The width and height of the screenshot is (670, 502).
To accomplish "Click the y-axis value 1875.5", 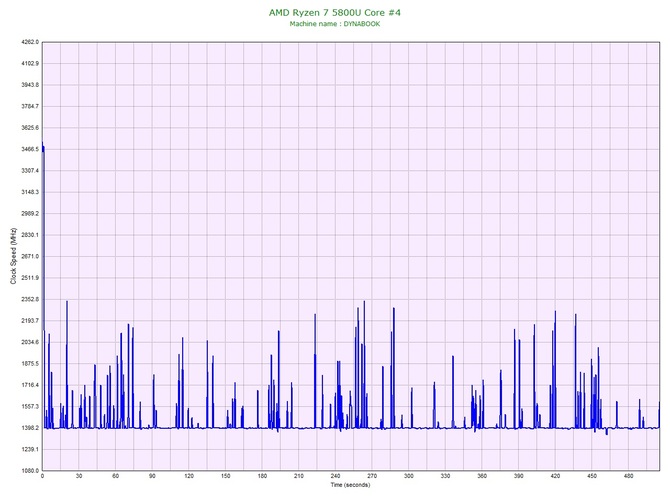I will click(30, 364).
